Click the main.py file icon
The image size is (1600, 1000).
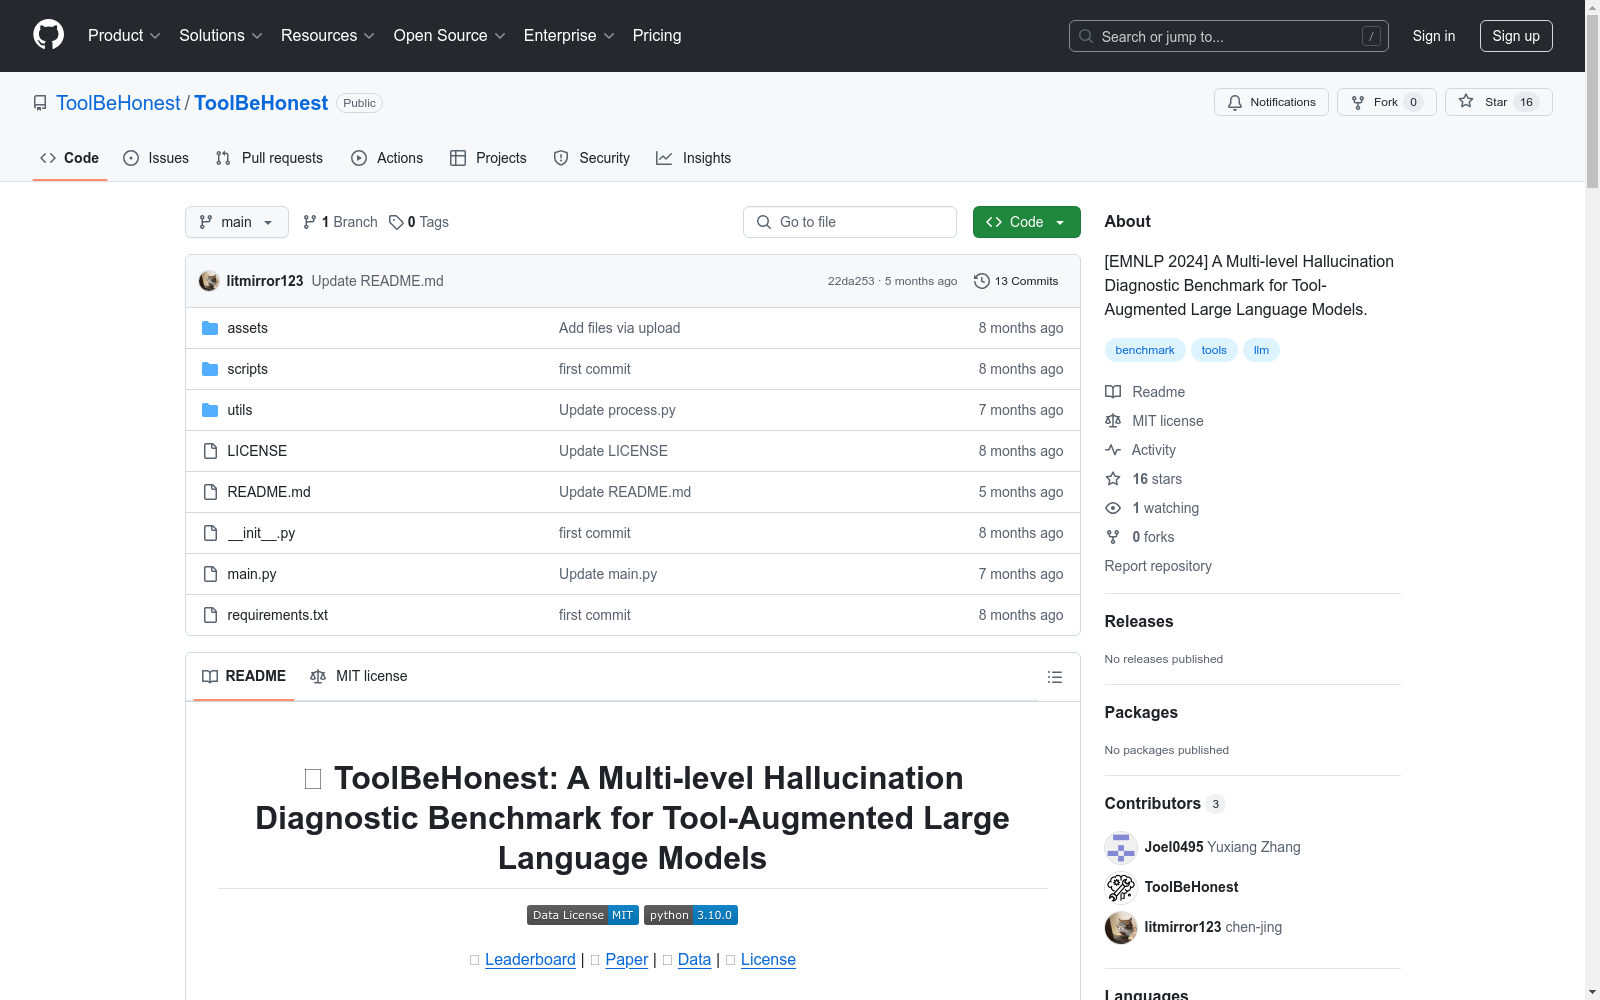[210, 574]
